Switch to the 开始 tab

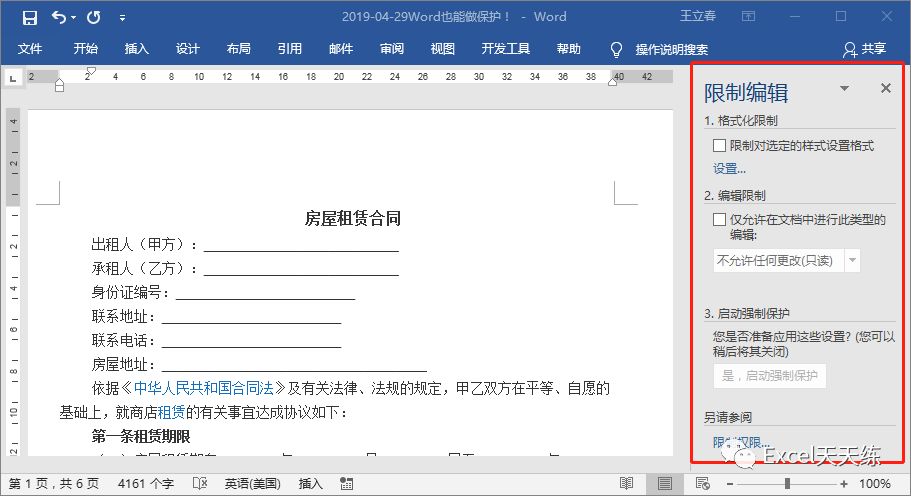tap(85, 49)
